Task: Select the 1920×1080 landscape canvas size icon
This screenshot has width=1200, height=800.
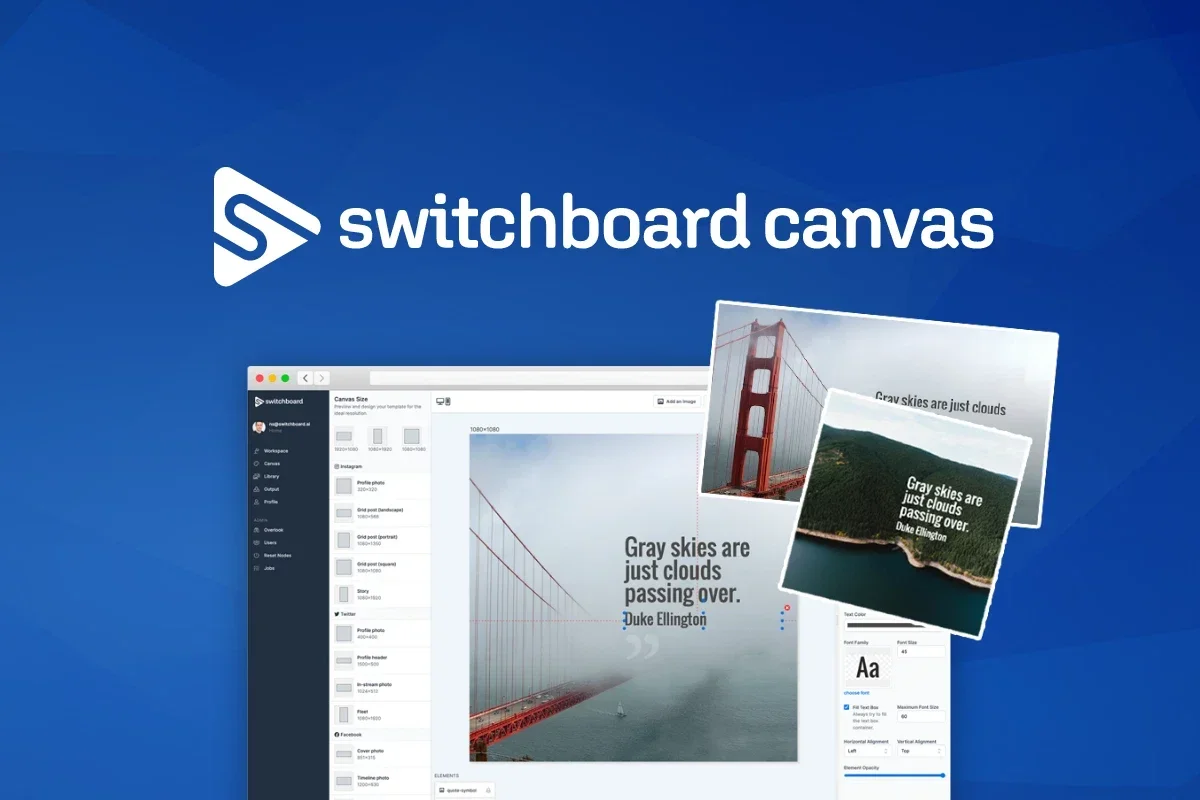Action: pos(344,436)
